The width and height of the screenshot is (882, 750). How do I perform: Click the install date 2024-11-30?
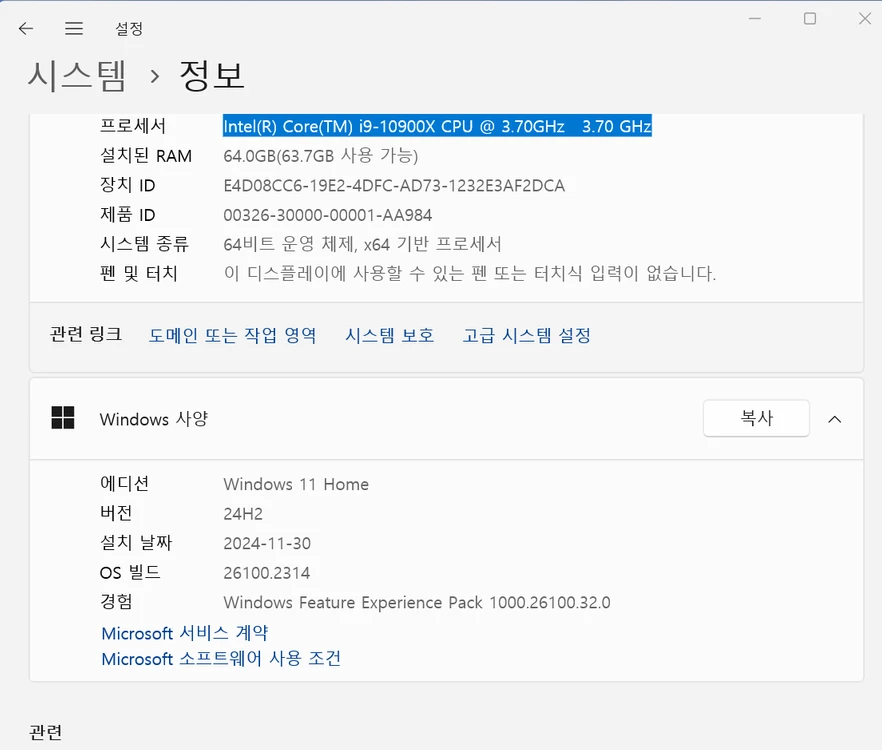click(267, 544)
